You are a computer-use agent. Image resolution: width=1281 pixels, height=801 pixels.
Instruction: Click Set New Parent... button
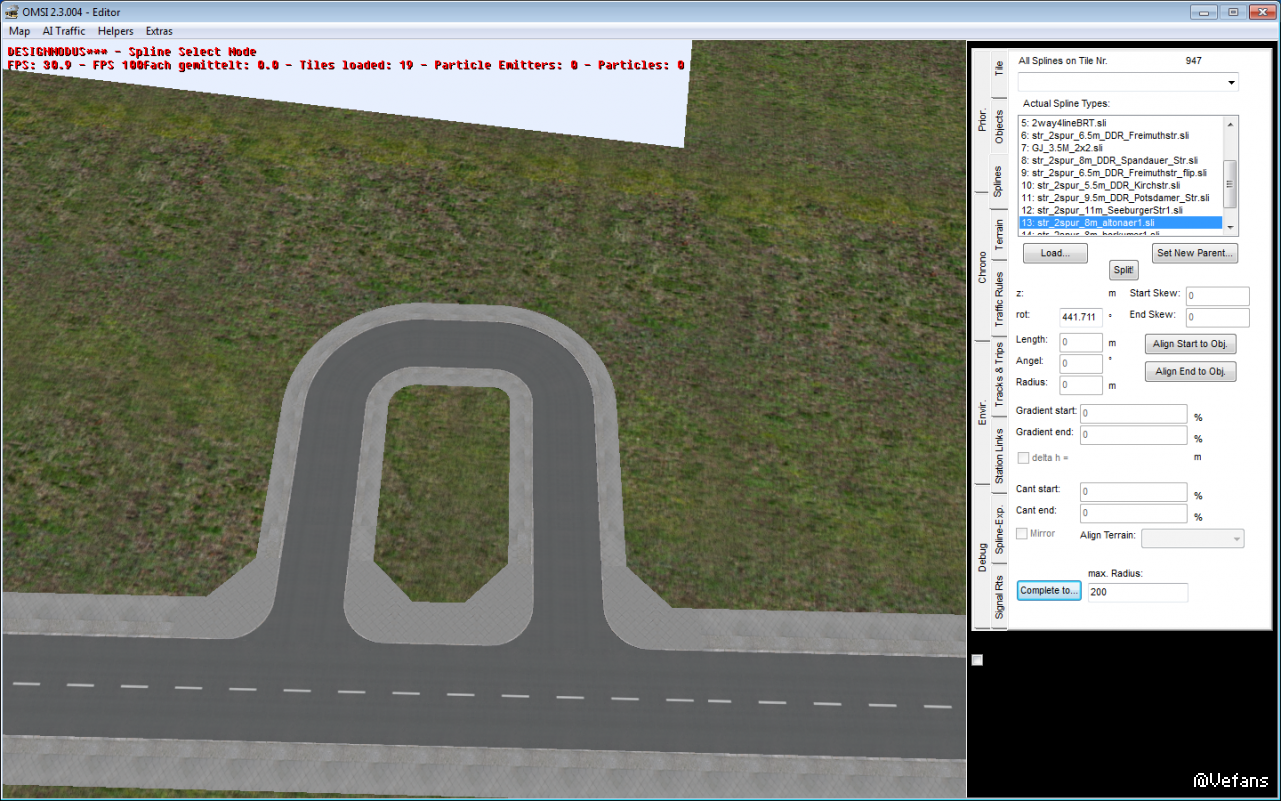tap(1195, 253)
